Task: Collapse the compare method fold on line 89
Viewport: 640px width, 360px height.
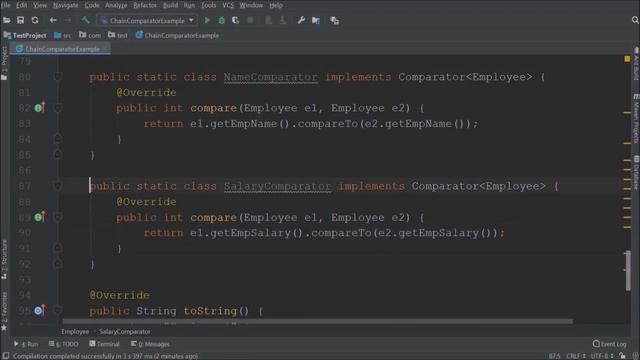Action: 58,217
